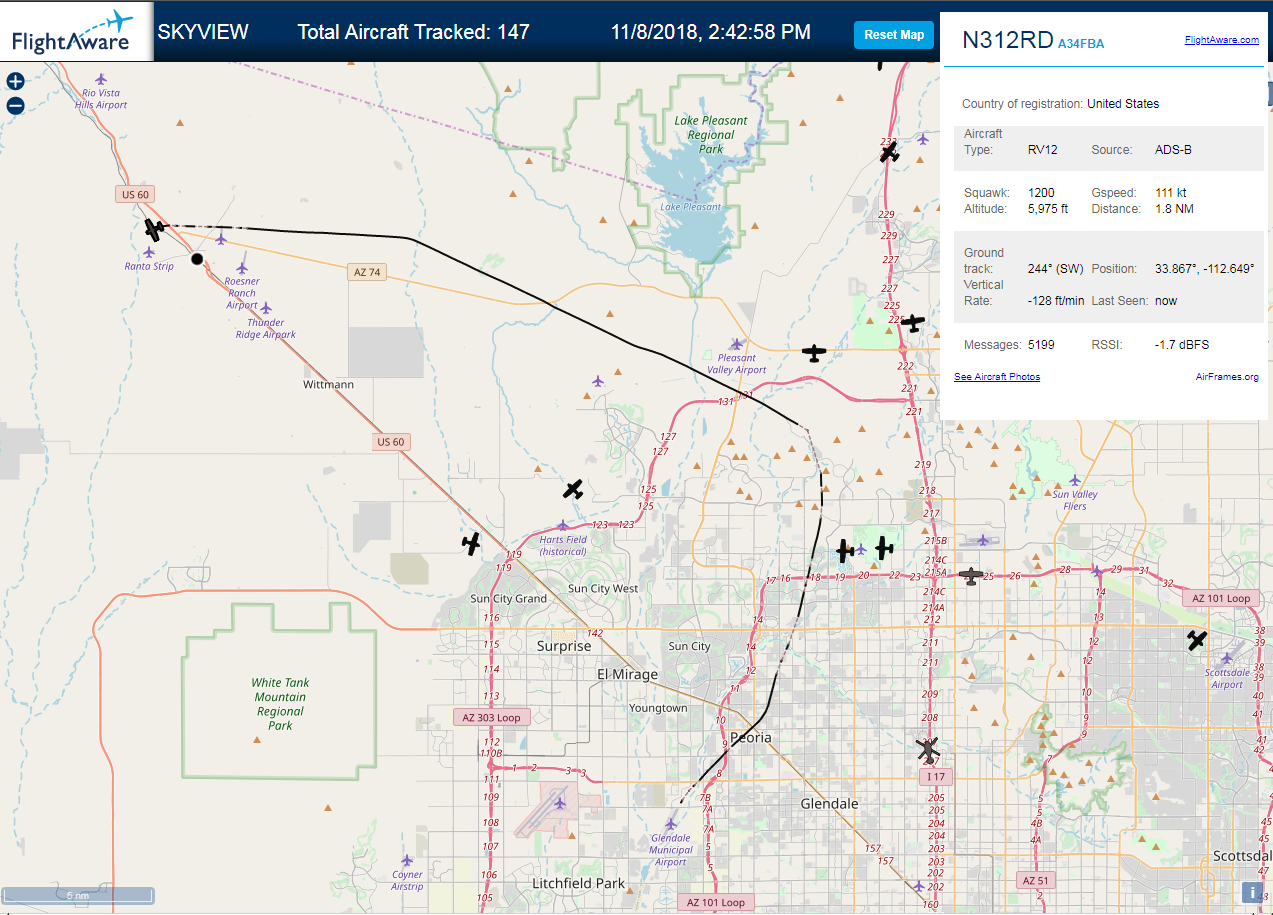Select aircraft near exit 225 on I-17
Screen dimensions: 1273x915
coord(912,322)
